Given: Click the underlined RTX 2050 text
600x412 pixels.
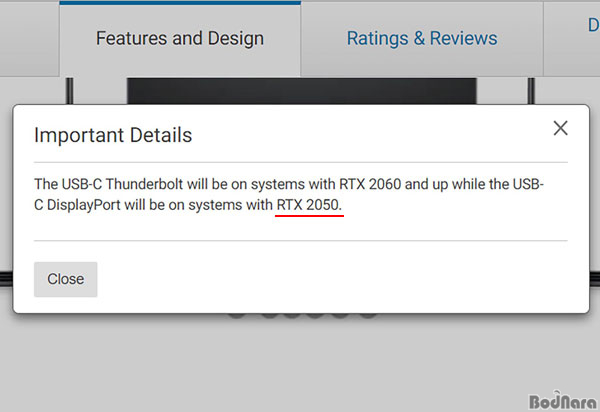Looking at the screenshot, I should 308,205.
